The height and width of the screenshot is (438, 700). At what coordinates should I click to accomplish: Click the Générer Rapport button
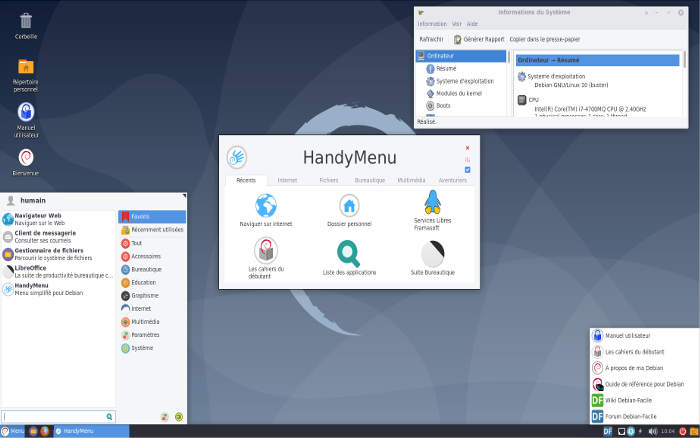(480, 39)
